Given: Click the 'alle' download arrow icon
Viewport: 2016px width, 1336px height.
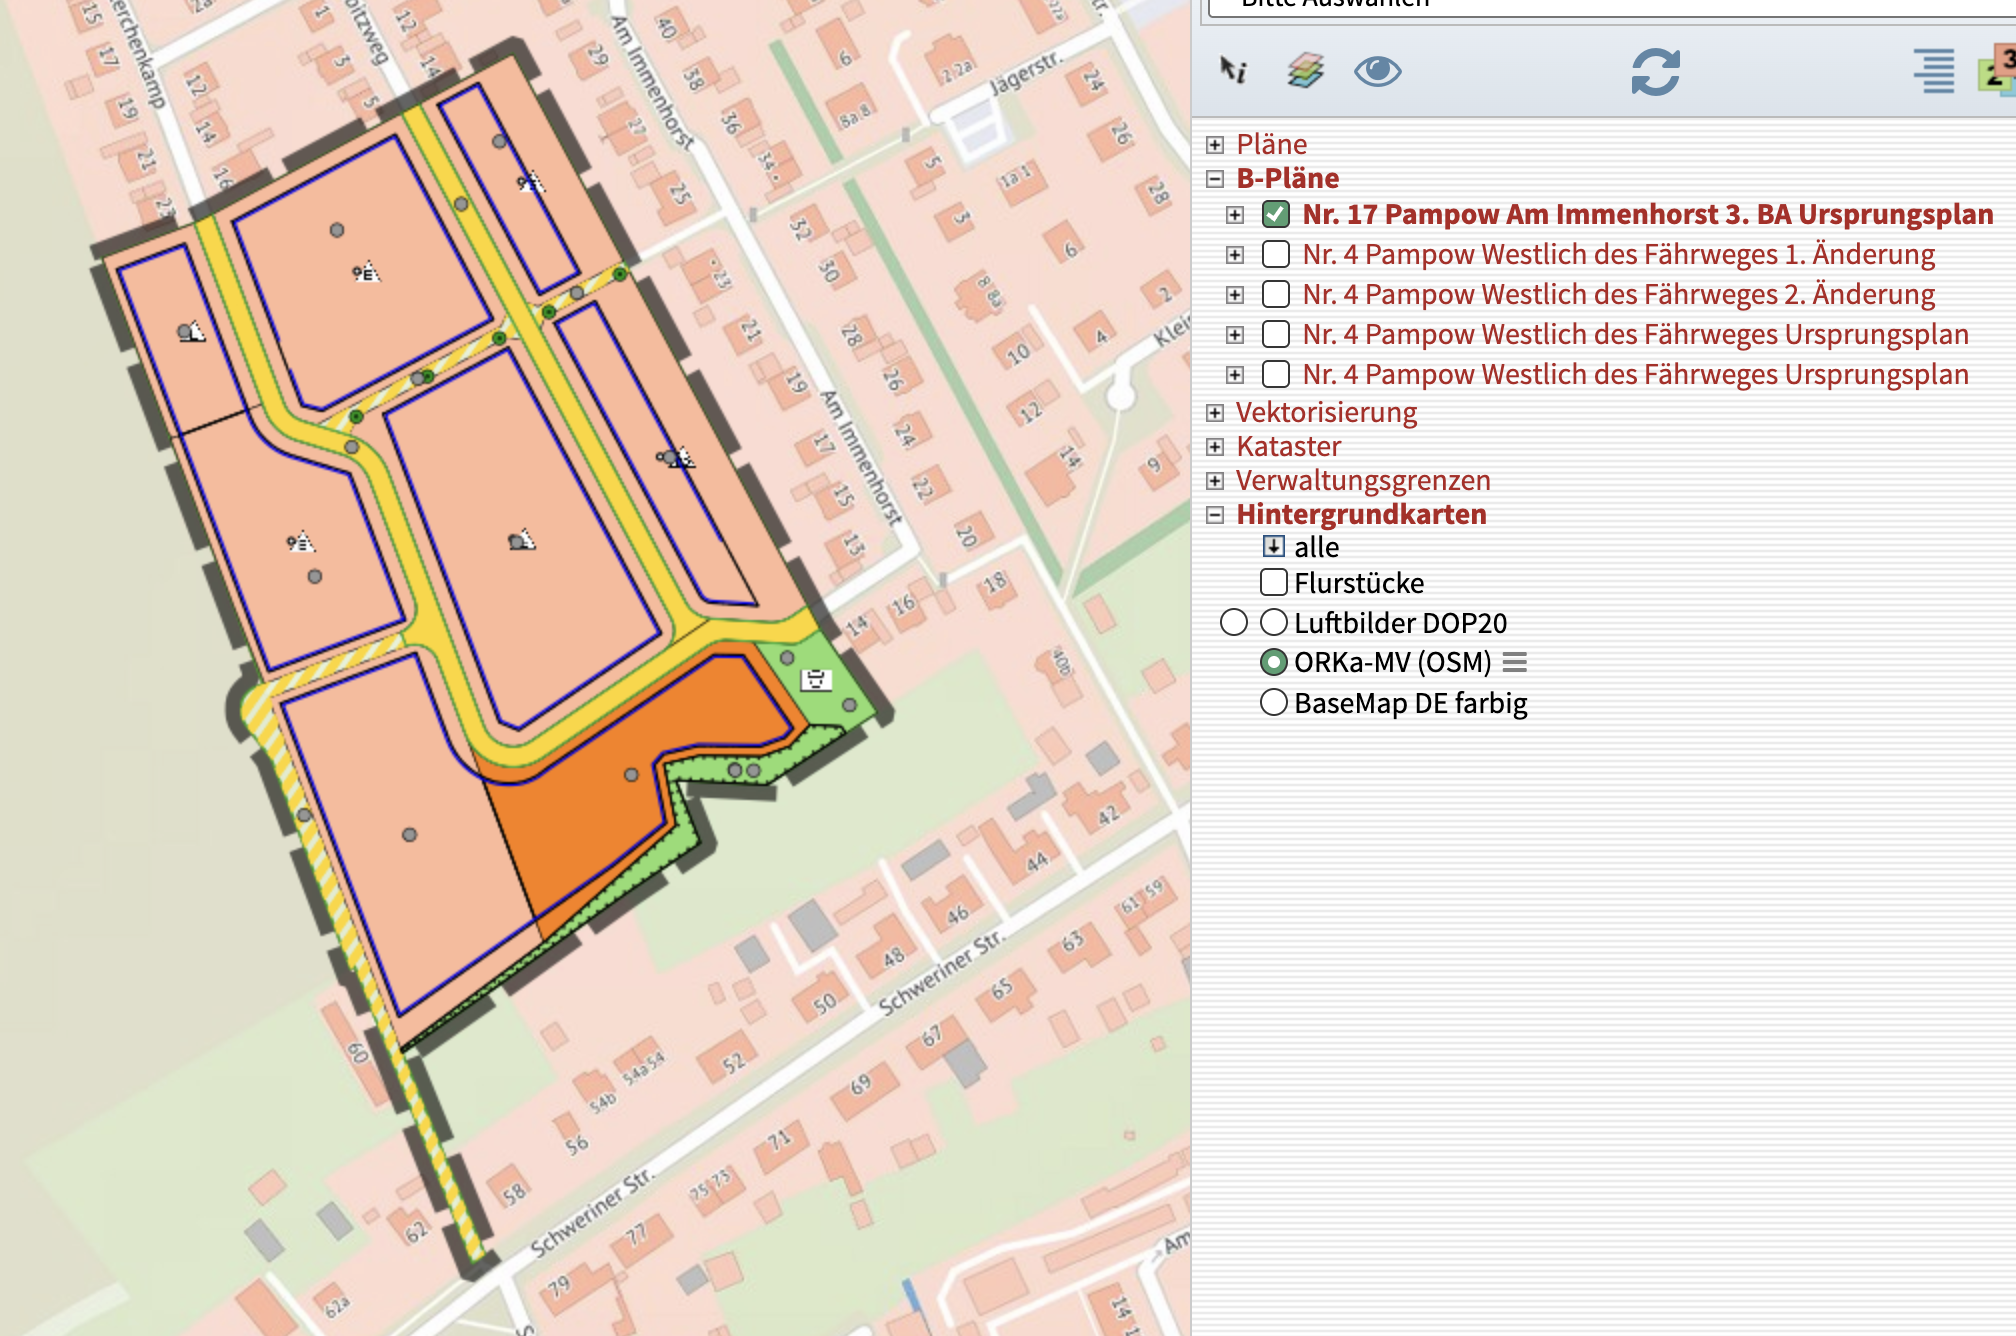Looking at the screenshot, I should tap(1273, 546).
